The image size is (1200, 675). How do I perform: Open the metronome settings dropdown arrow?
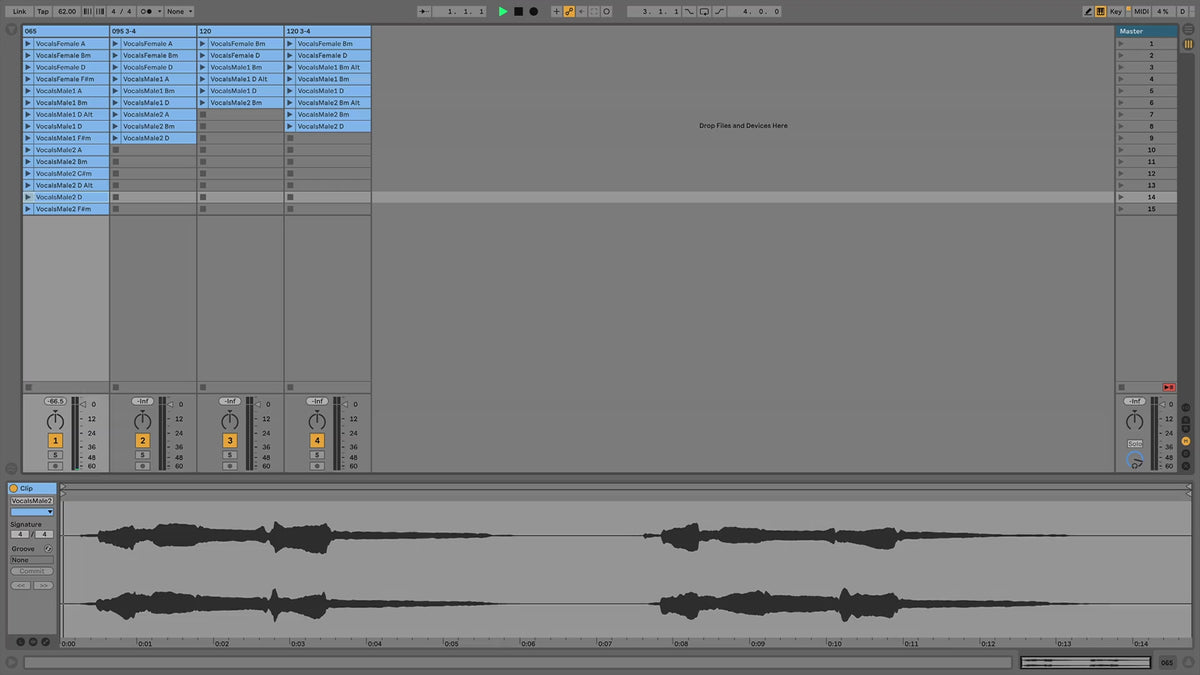160,11
